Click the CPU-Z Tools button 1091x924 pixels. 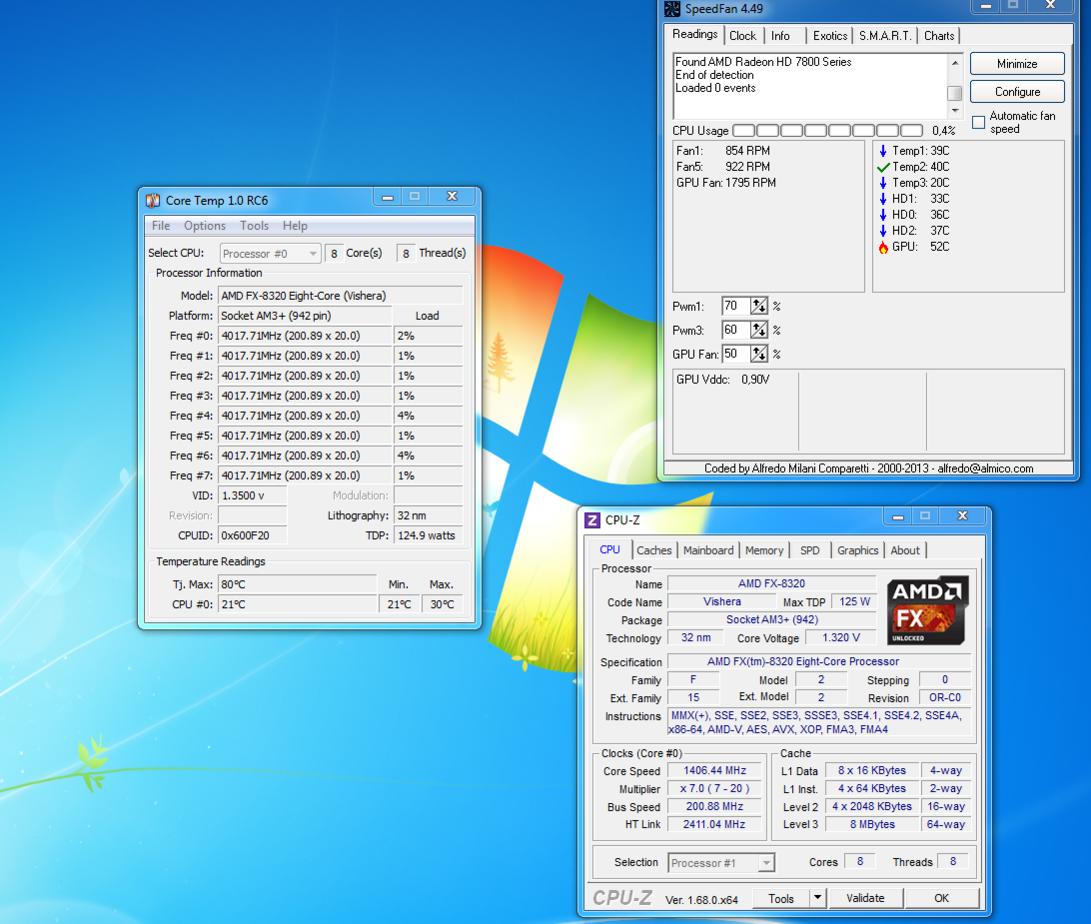coord(781,898)
